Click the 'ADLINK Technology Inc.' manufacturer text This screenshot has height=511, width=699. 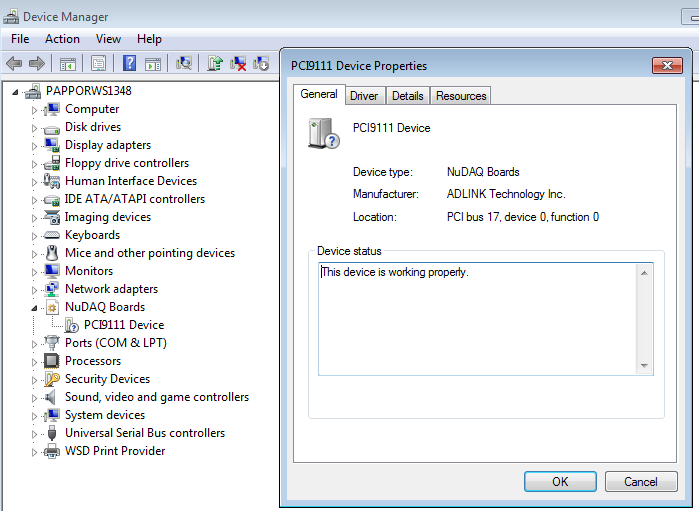point(506,194)
